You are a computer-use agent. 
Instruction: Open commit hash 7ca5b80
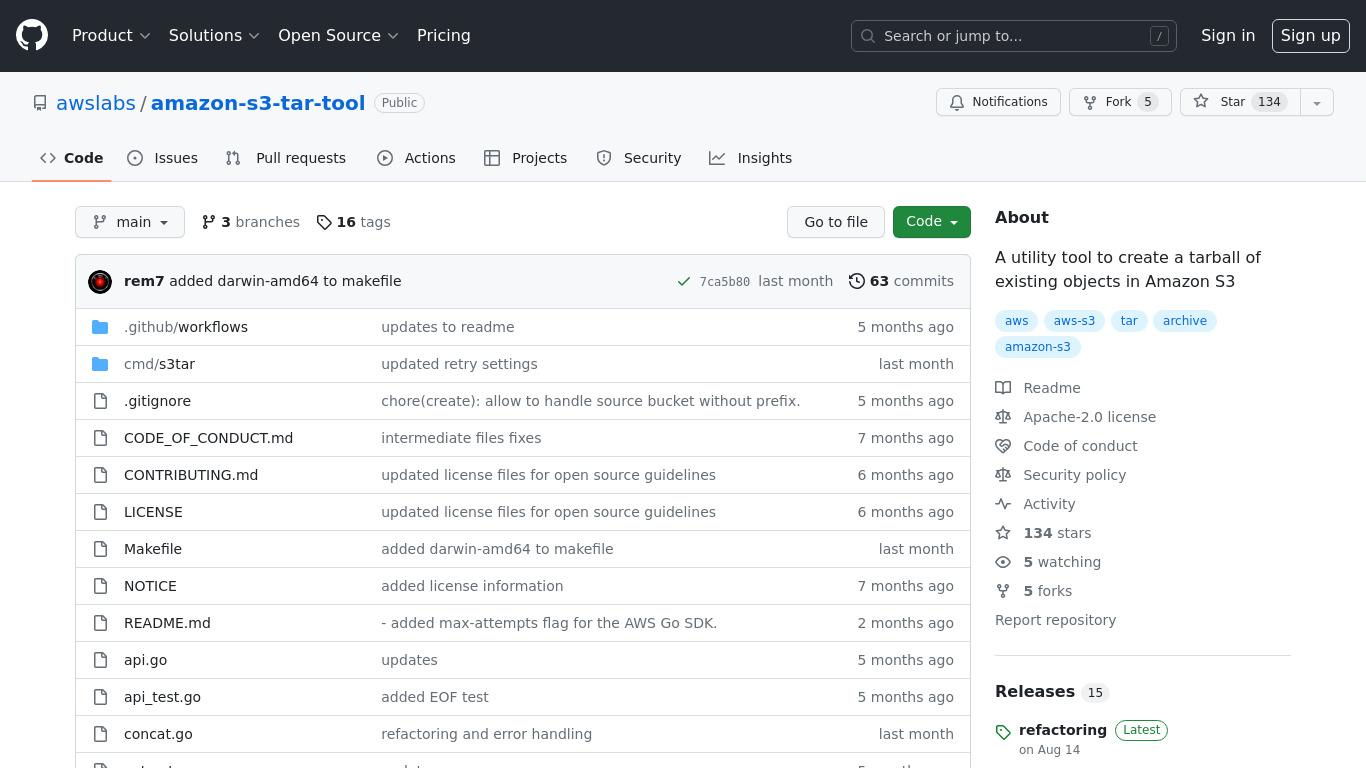click(725, 282)
